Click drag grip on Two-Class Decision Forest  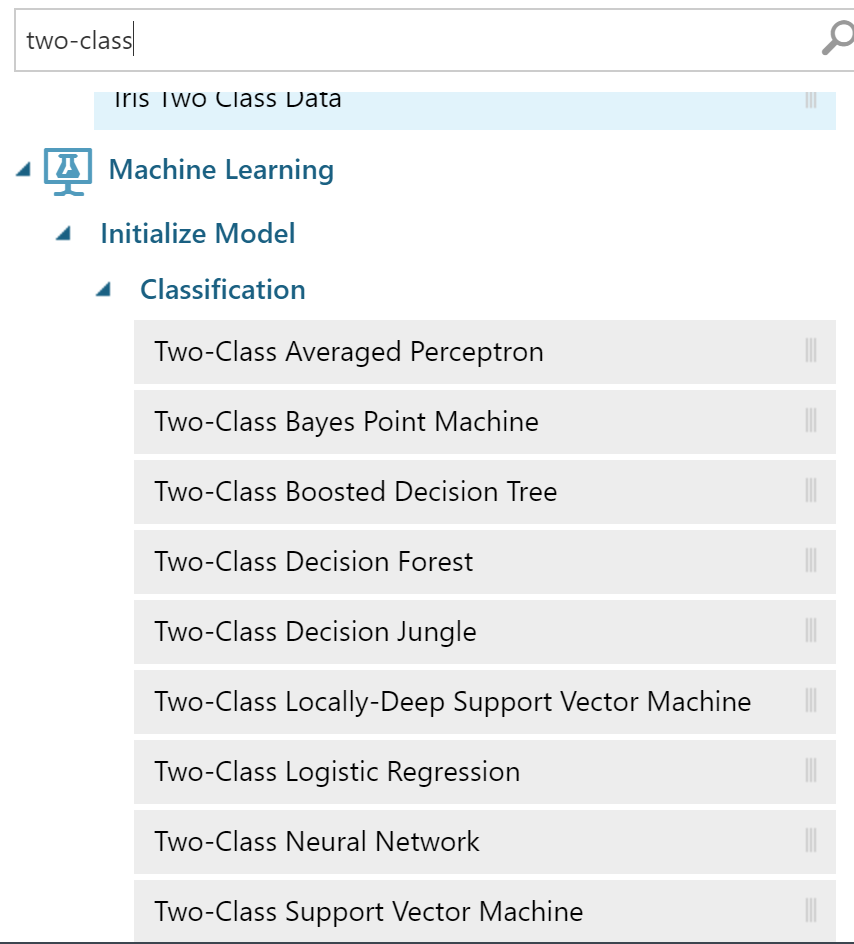[811, 560]
